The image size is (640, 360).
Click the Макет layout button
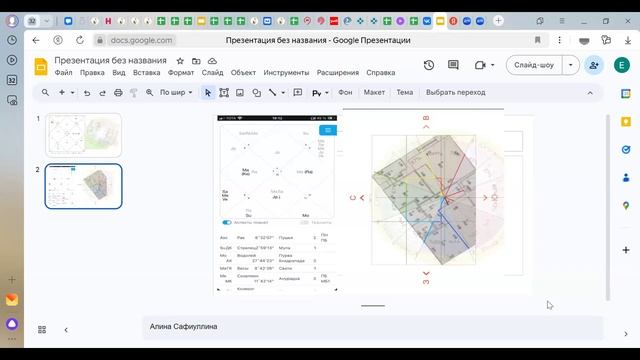click(374, 93)
